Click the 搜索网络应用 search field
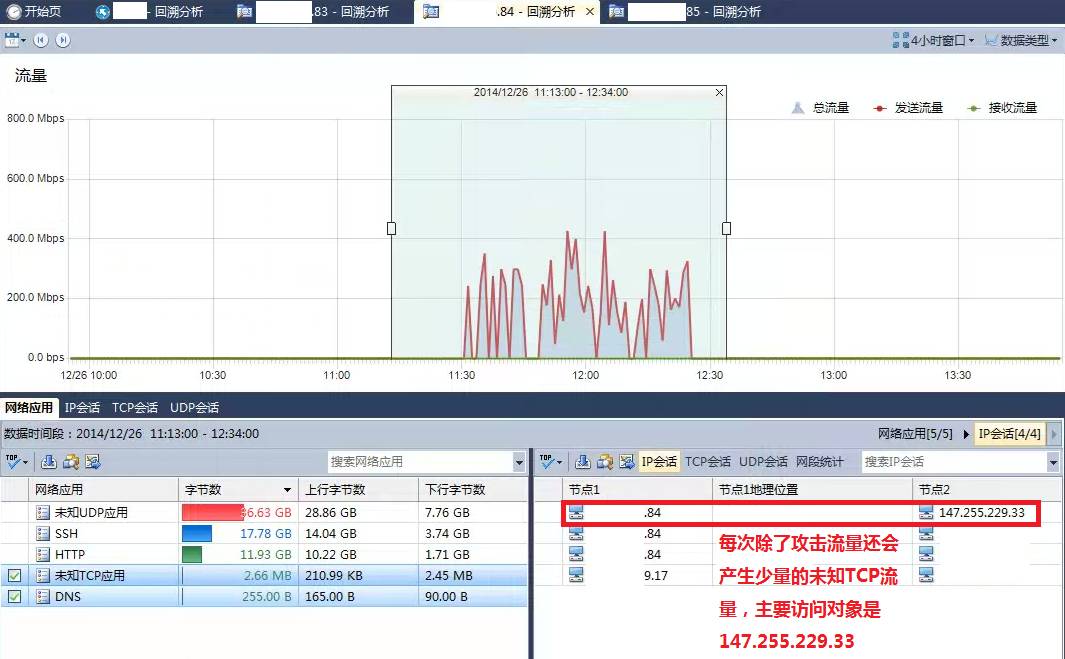This screenshot has height=659, width=1065. click(x=420, y=463)
